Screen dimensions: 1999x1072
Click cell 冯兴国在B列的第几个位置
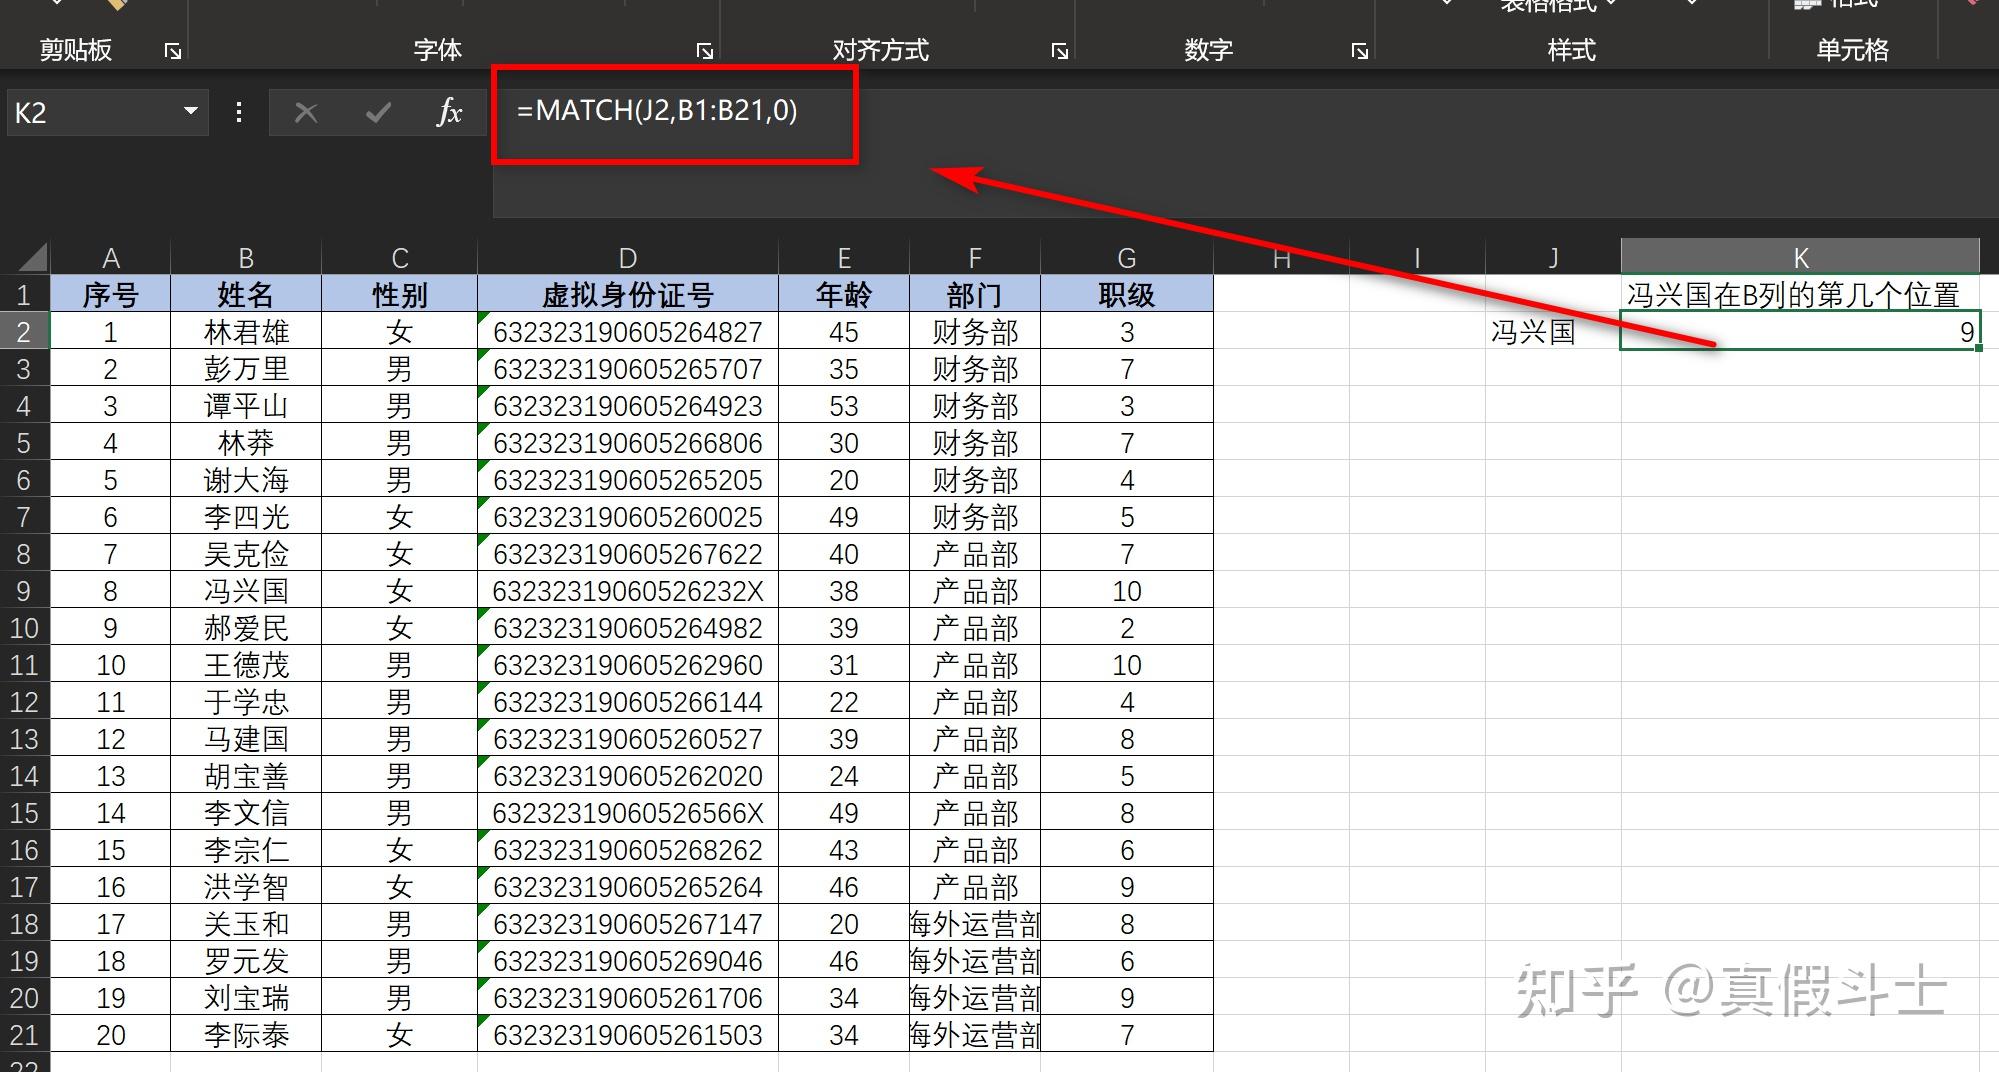coord(1800,295)
